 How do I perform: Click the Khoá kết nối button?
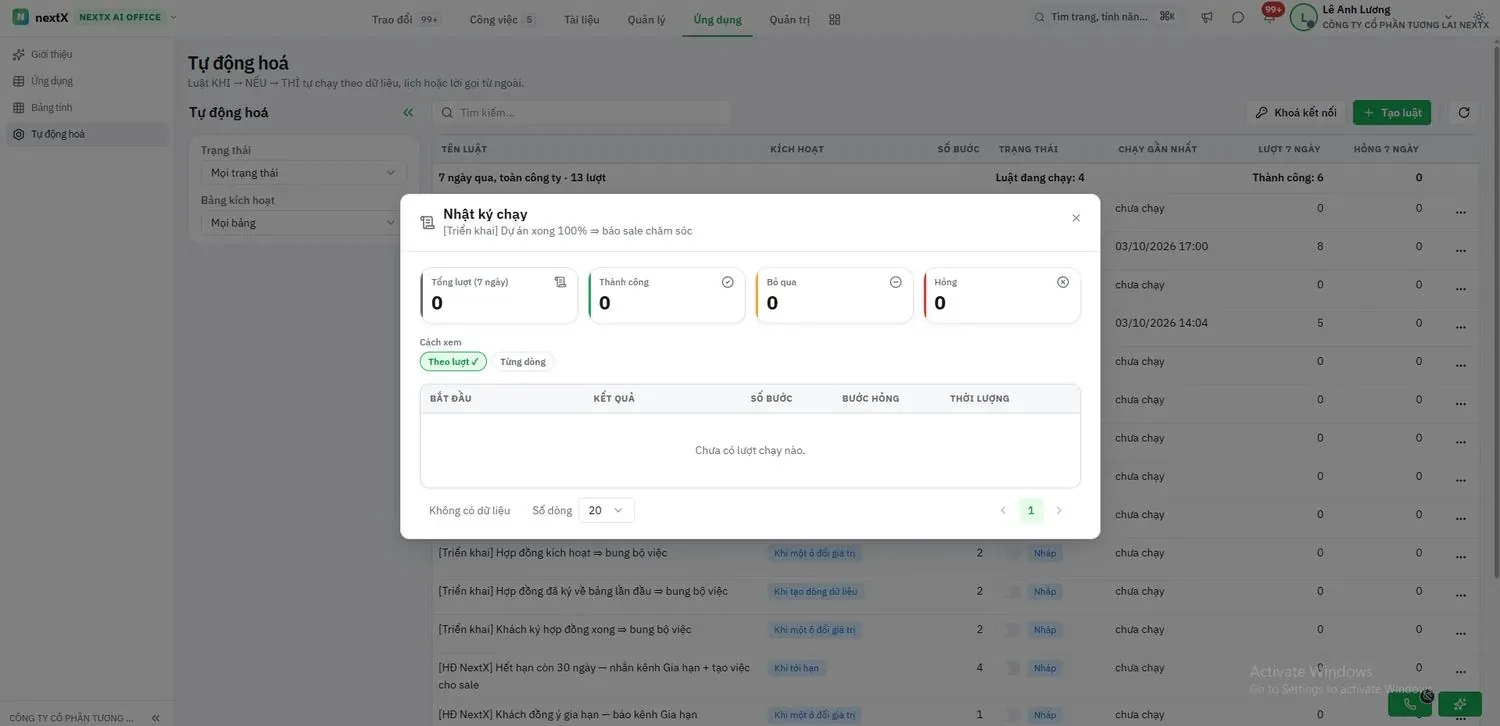[x=1296, y=113]
